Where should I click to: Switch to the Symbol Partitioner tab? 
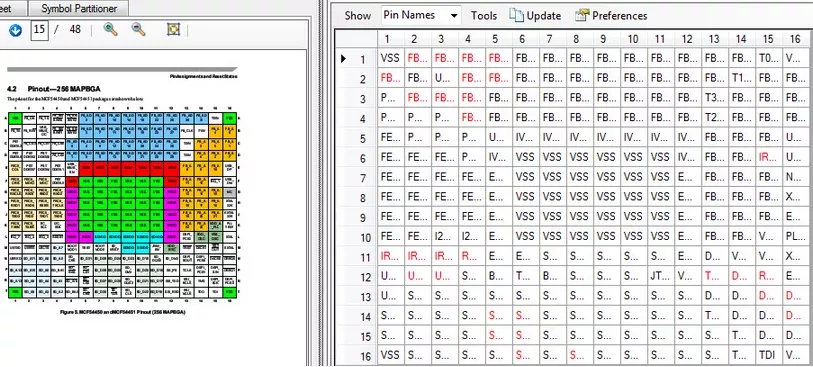79,8
